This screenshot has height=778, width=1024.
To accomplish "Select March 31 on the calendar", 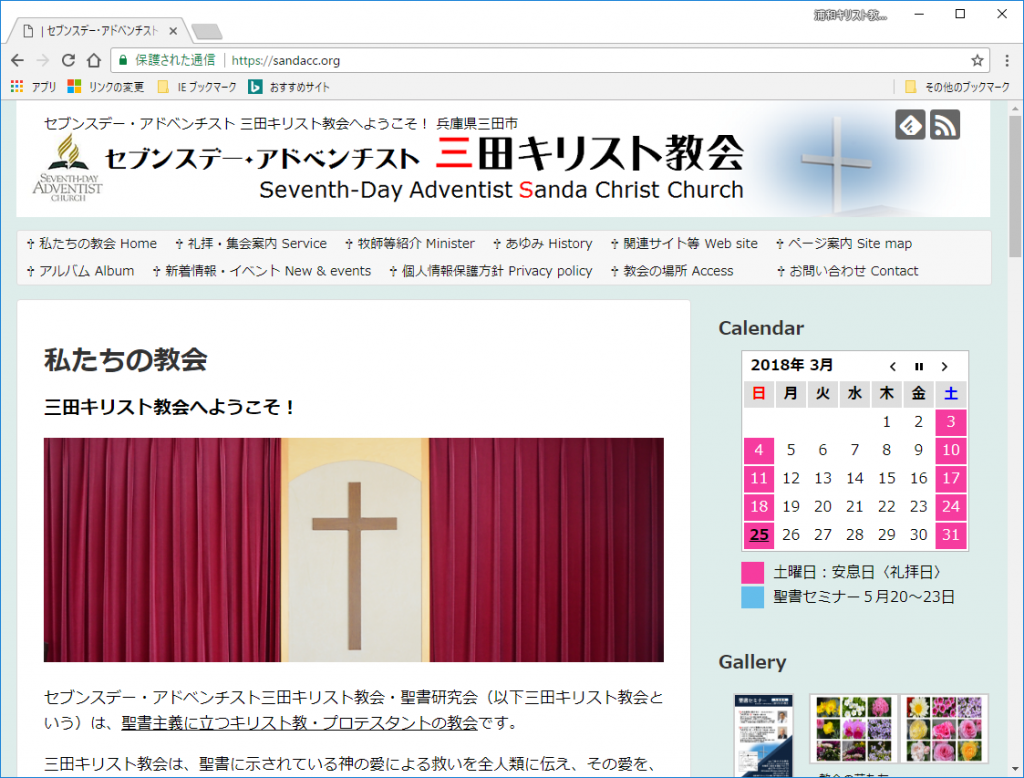I will tap(951, 535).
